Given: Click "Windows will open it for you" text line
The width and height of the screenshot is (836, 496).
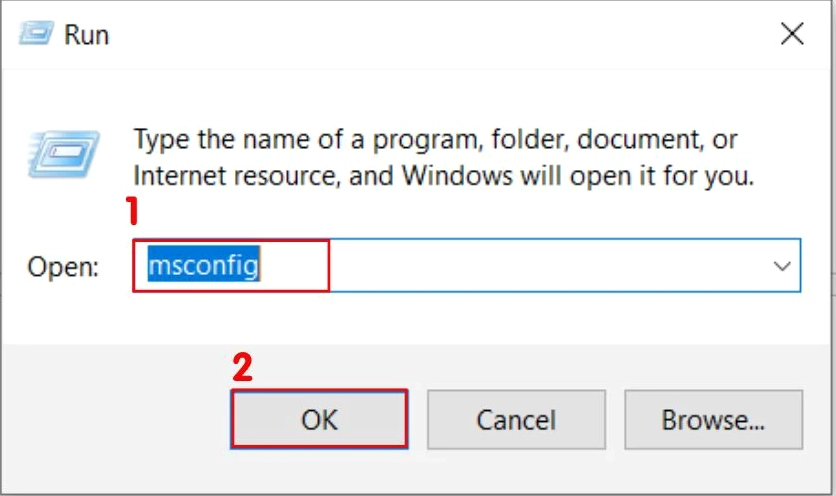Looking at the screenshot, I should [x=580, y=176].
